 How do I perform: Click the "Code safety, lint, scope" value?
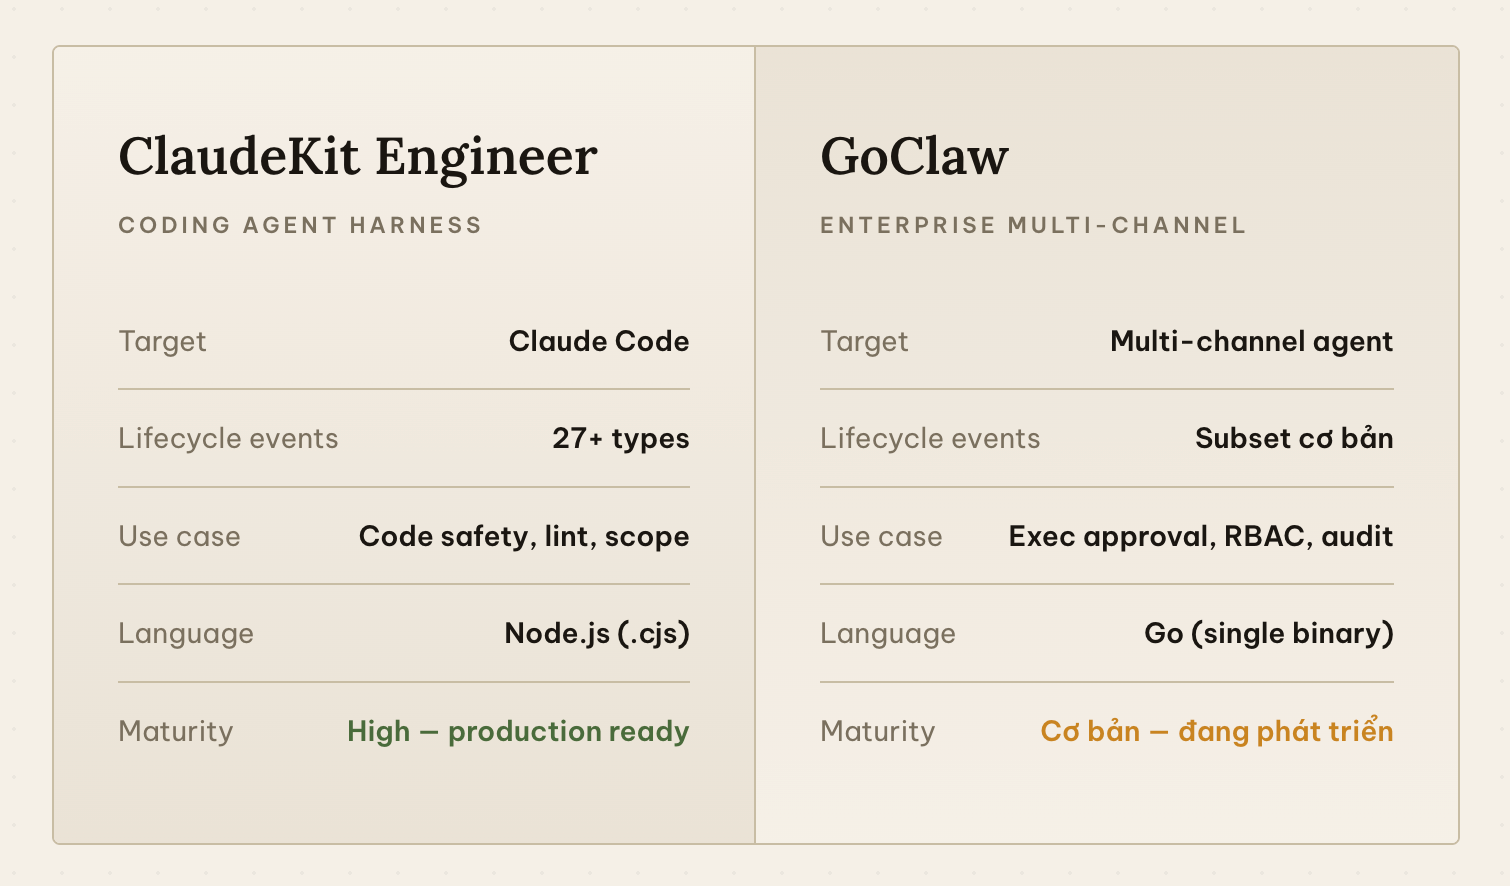tap(524, 537)
